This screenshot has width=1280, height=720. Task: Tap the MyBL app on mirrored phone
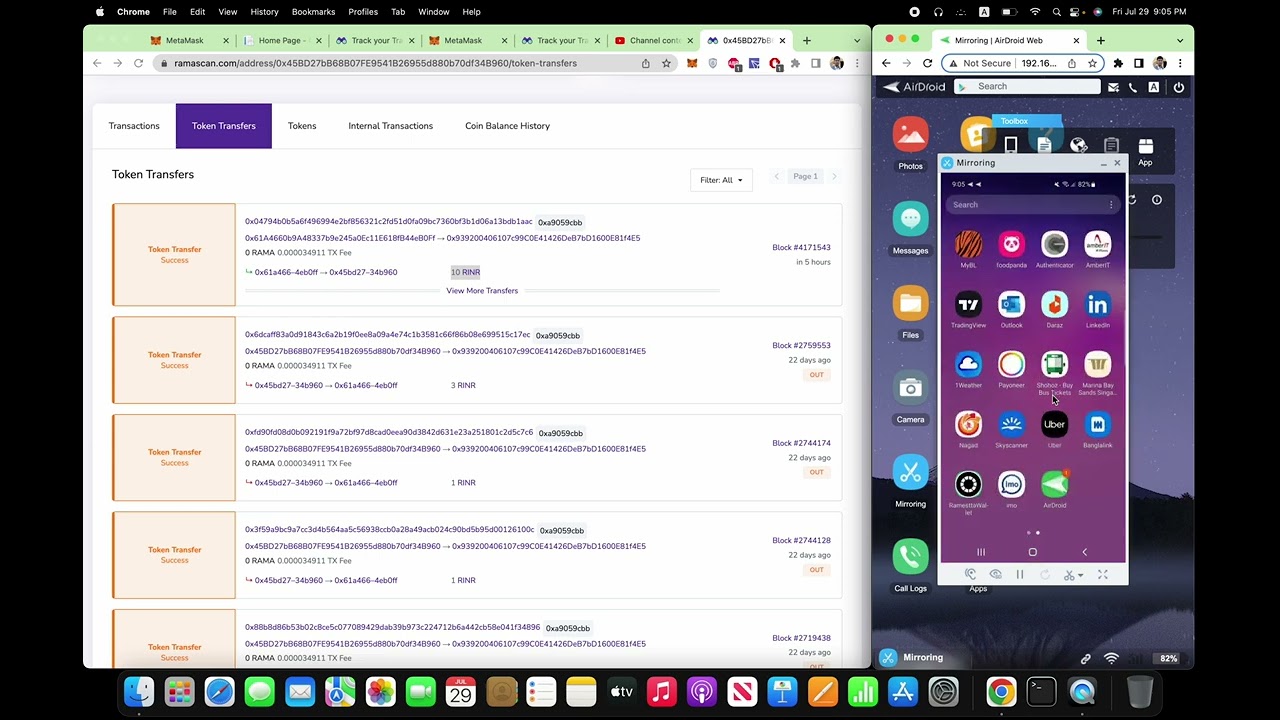pyautogui.click(x=968, y=245)
